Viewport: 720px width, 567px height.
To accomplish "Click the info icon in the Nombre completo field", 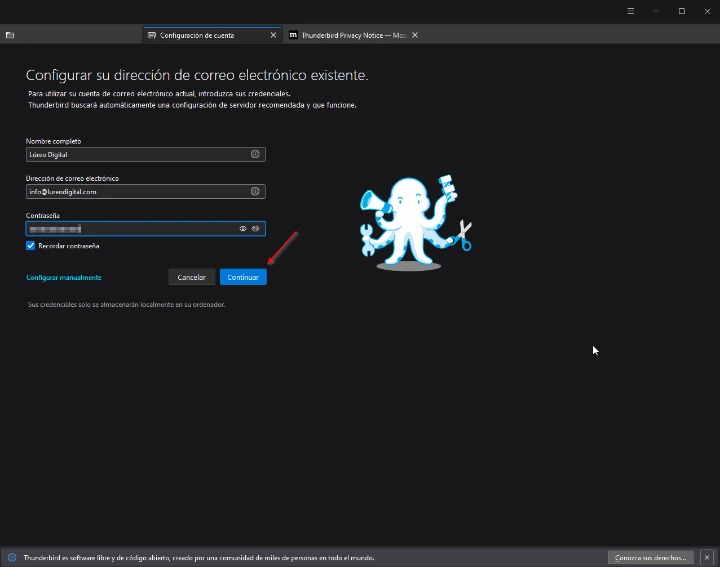I will click(255, 154).
